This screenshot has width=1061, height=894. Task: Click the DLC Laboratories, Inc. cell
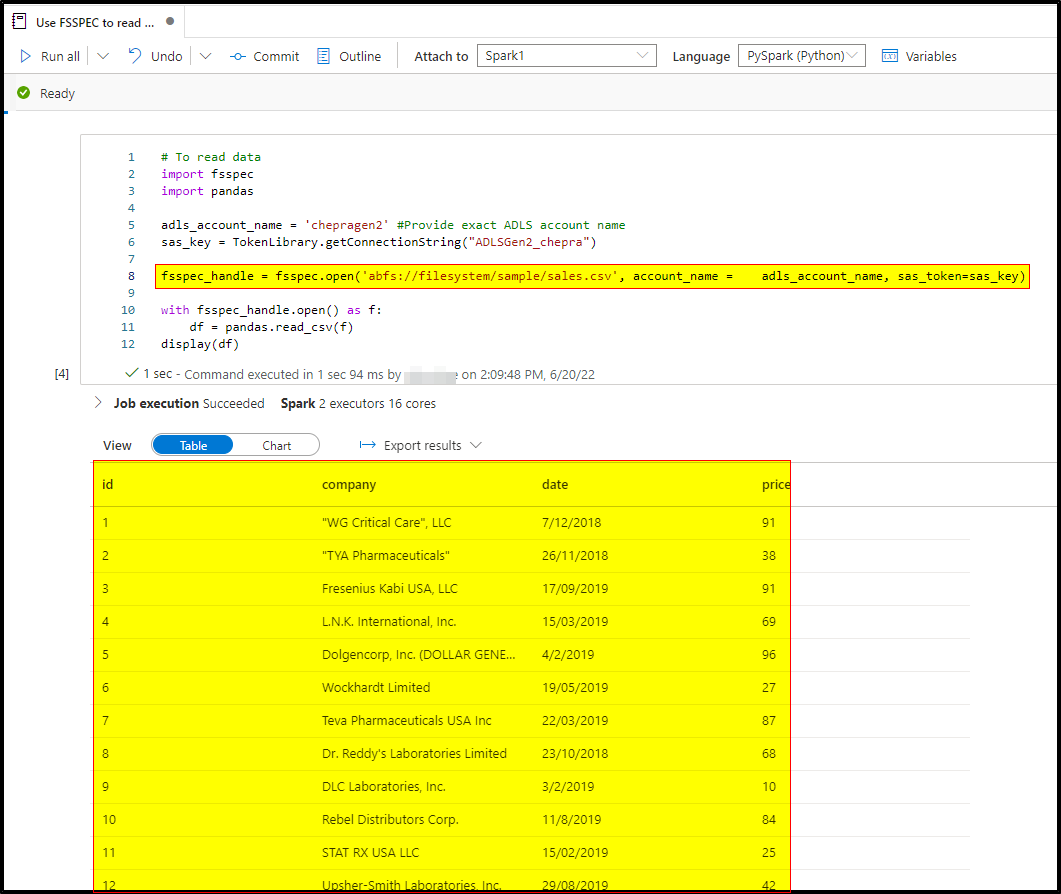[384, 786]
